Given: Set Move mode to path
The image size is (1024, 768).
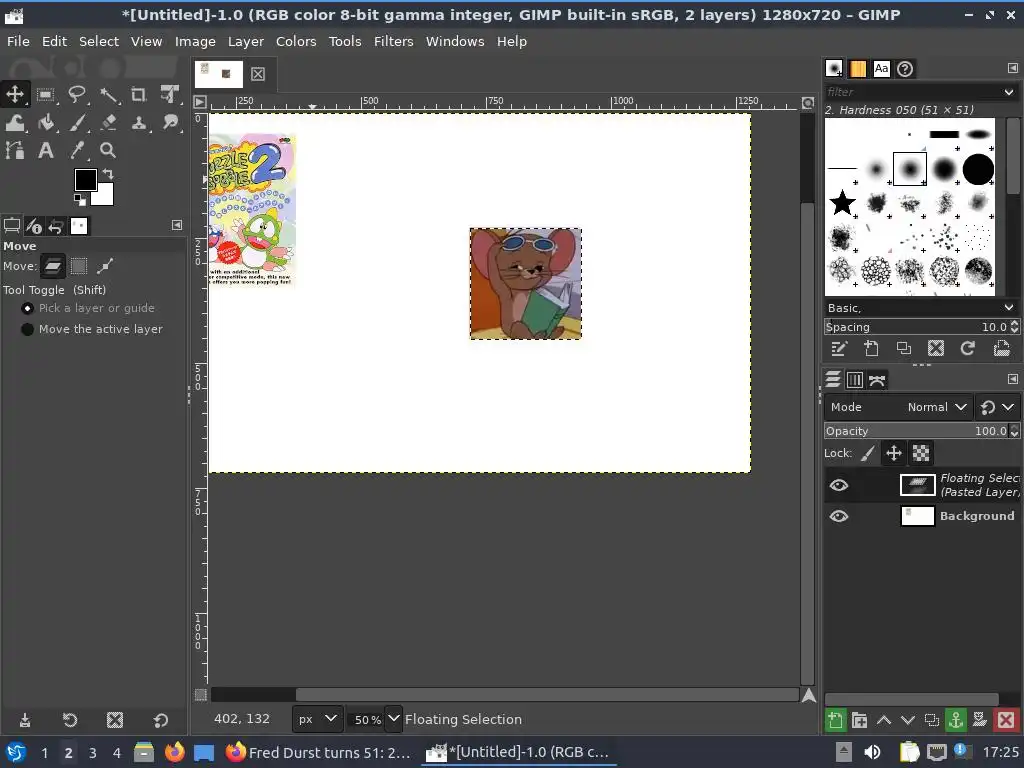Looking at the screenshot, I should [x=104, y=266].
